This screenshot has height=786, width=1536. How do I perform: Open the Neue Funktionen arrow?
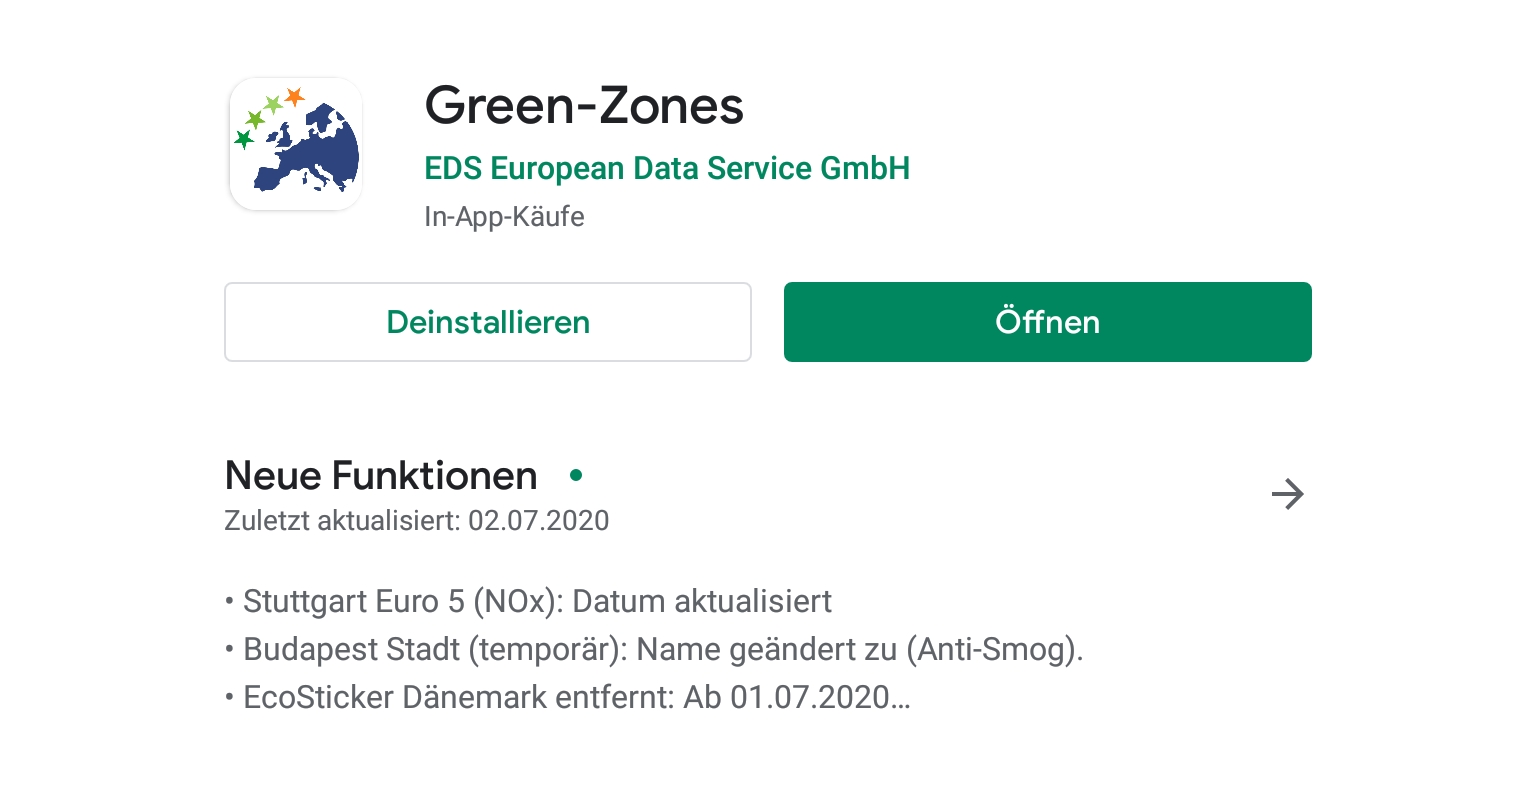coord(1287,494)
